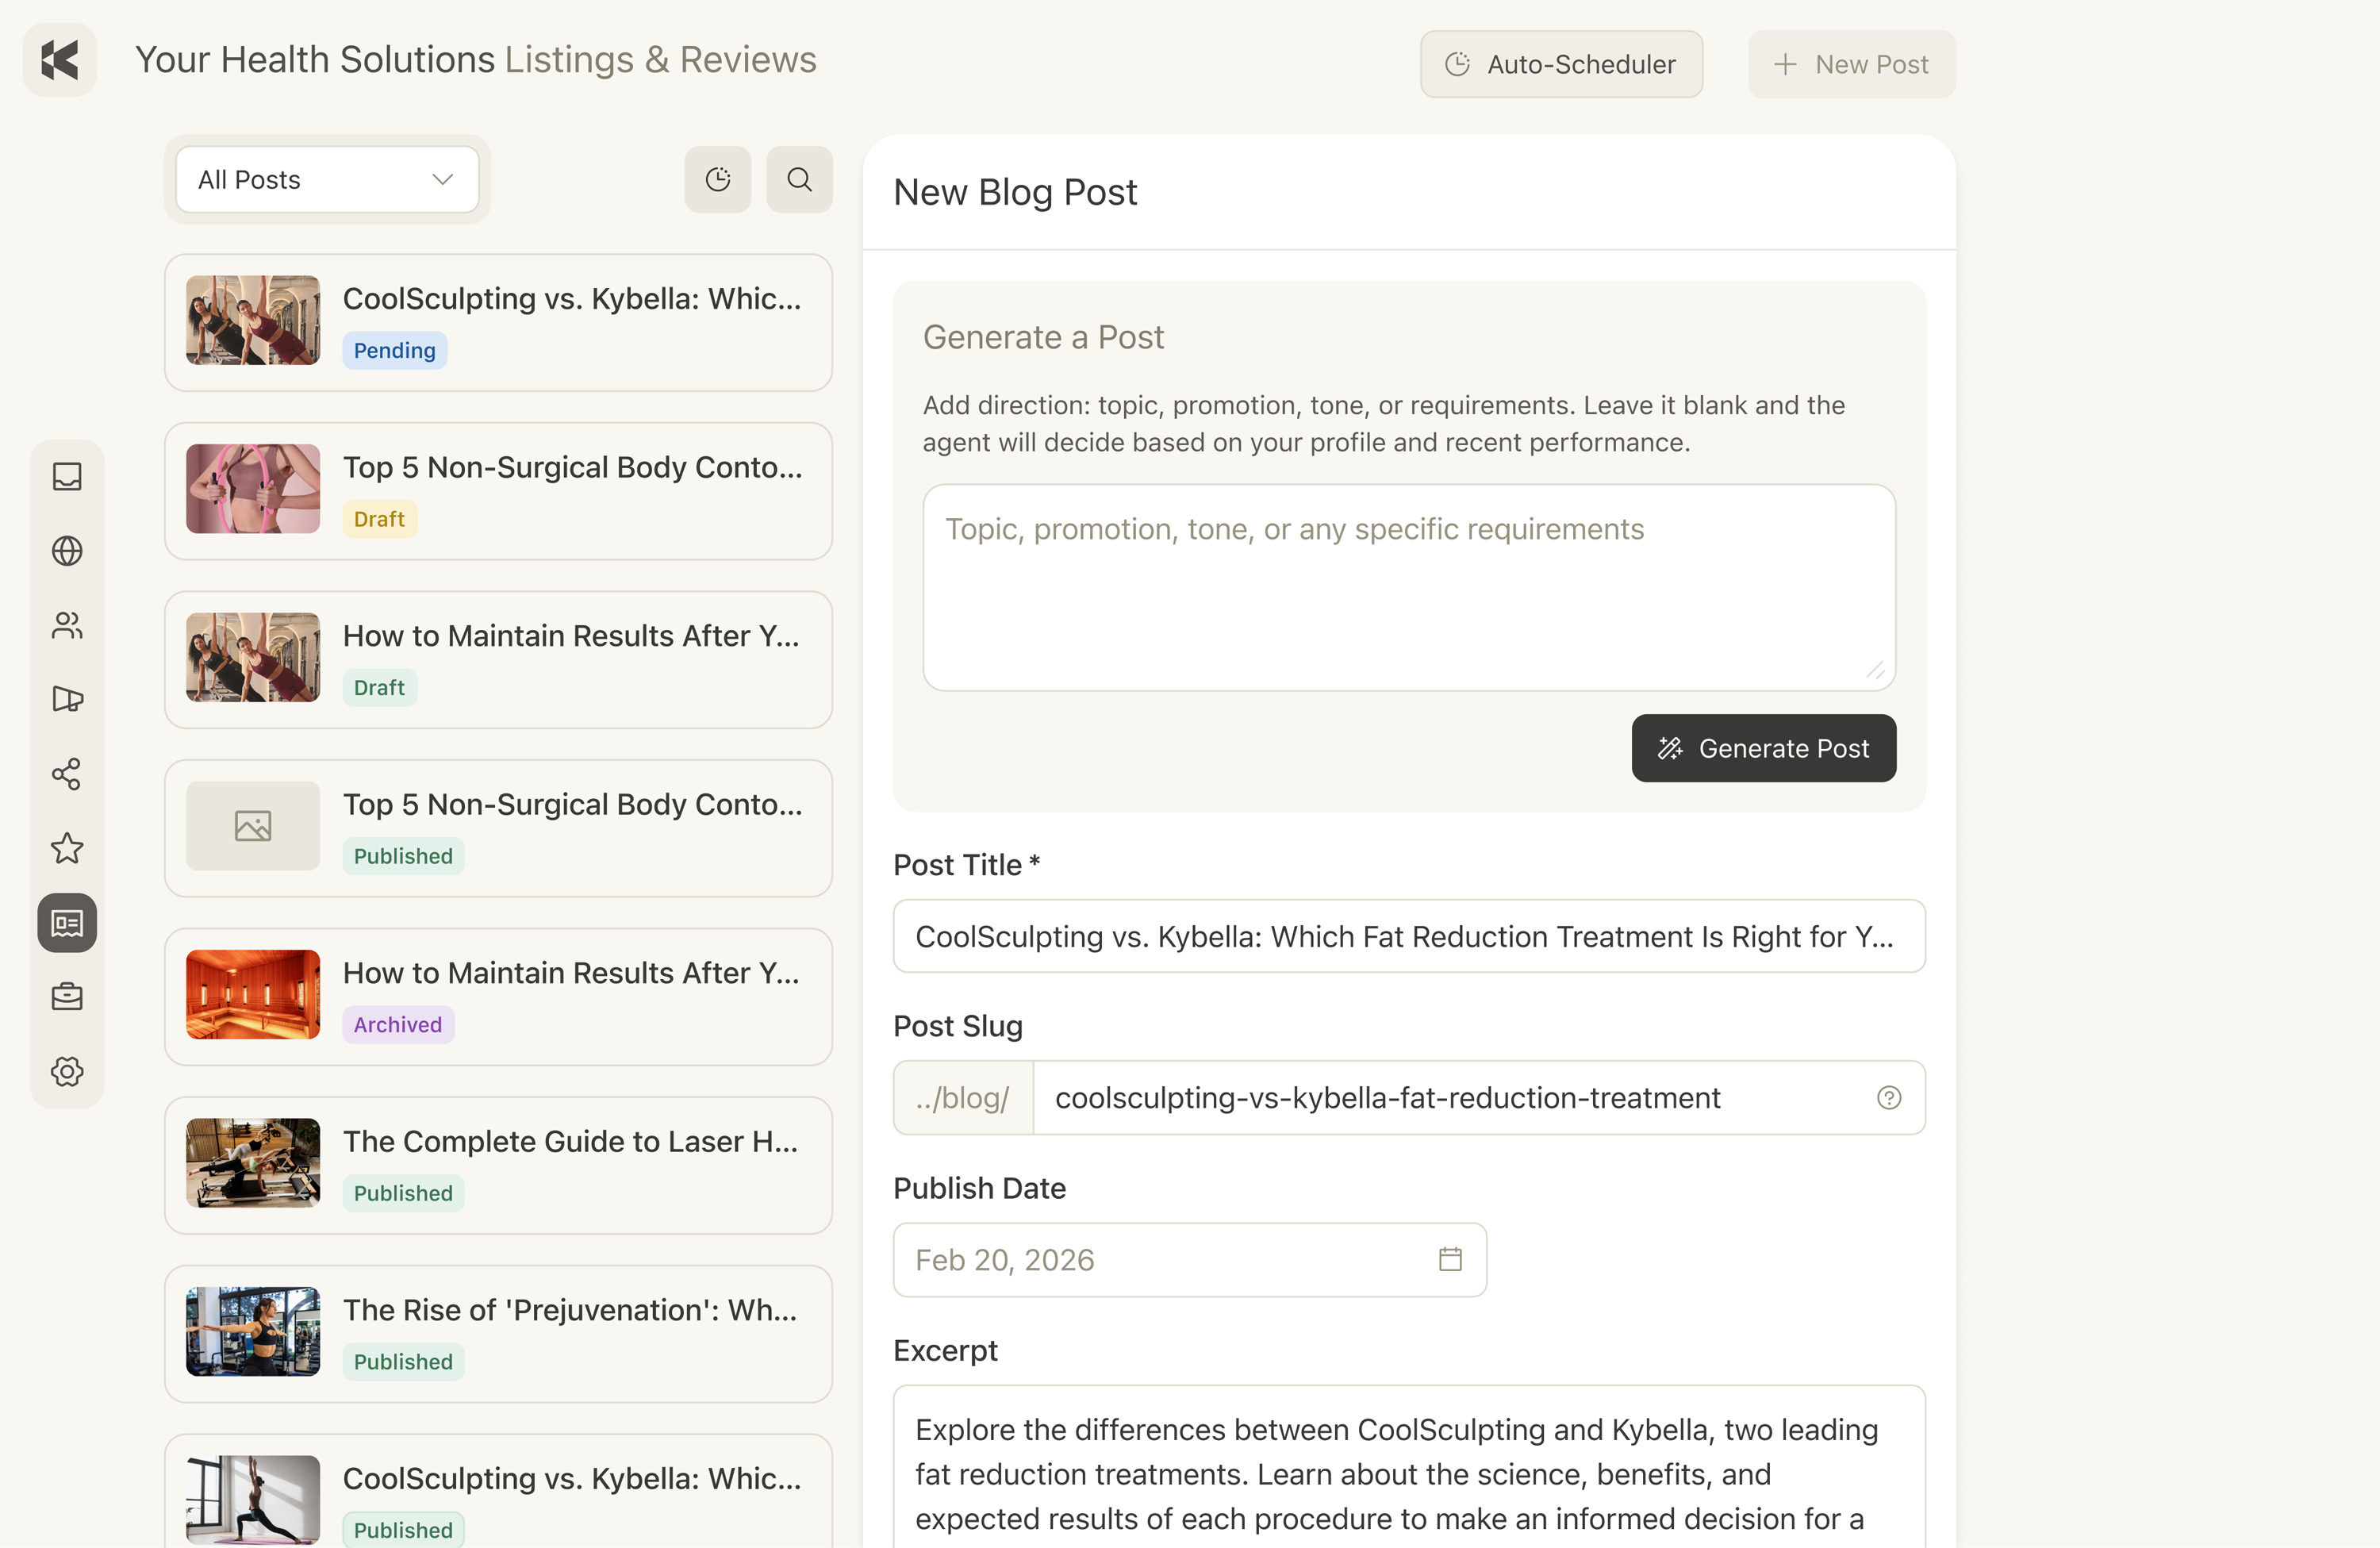Click the Pending status badge

[x=395, y=351]
